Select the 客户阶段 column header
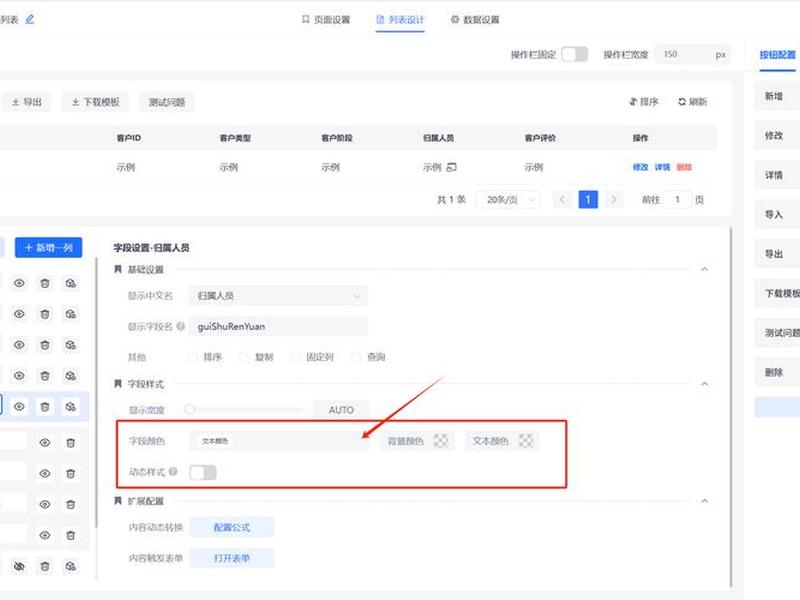The image size is (800, 600). (337, 138)
